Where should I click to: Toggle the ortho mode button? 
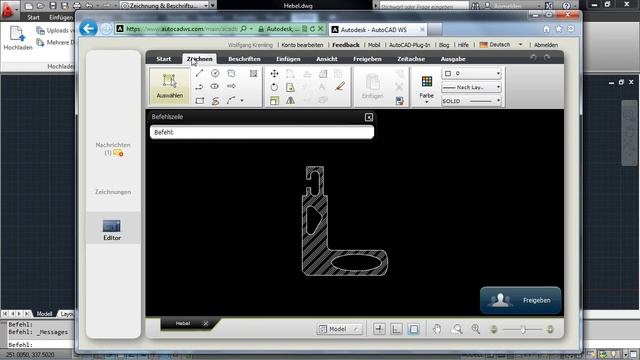click(396, 329)
